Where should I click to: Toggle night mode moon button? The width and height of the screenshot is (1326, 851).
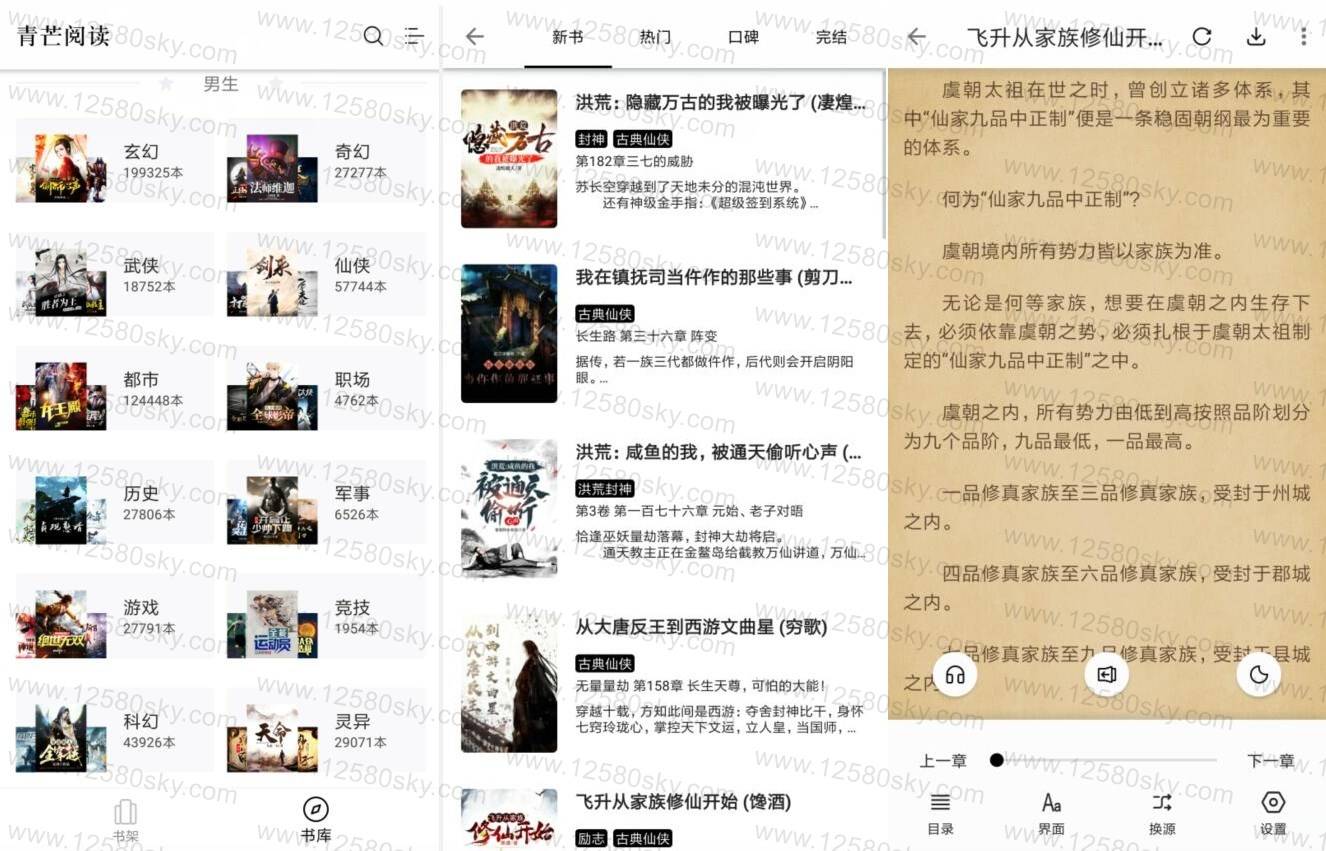pyautogui.click(x=1259, y=674)
